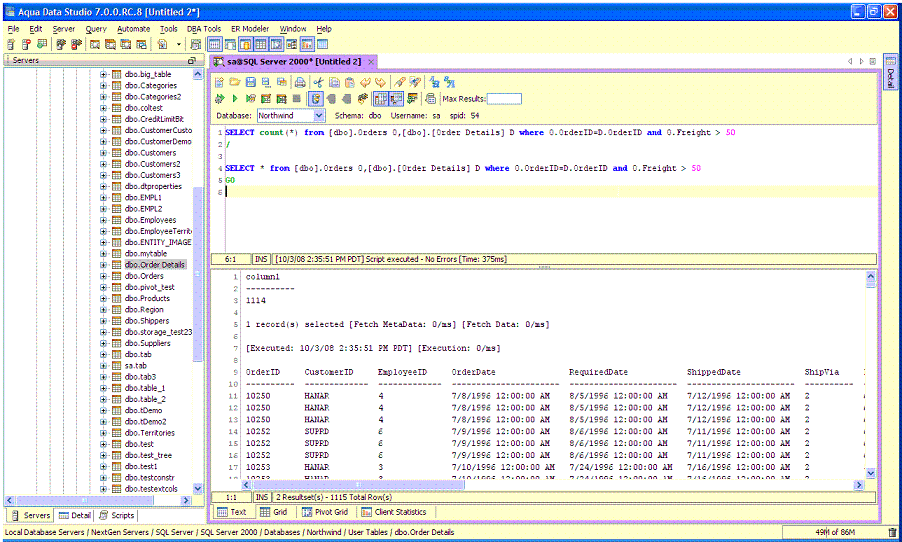
Task: Save the script using the floppy disk icon
Action: tap(250, 82)
